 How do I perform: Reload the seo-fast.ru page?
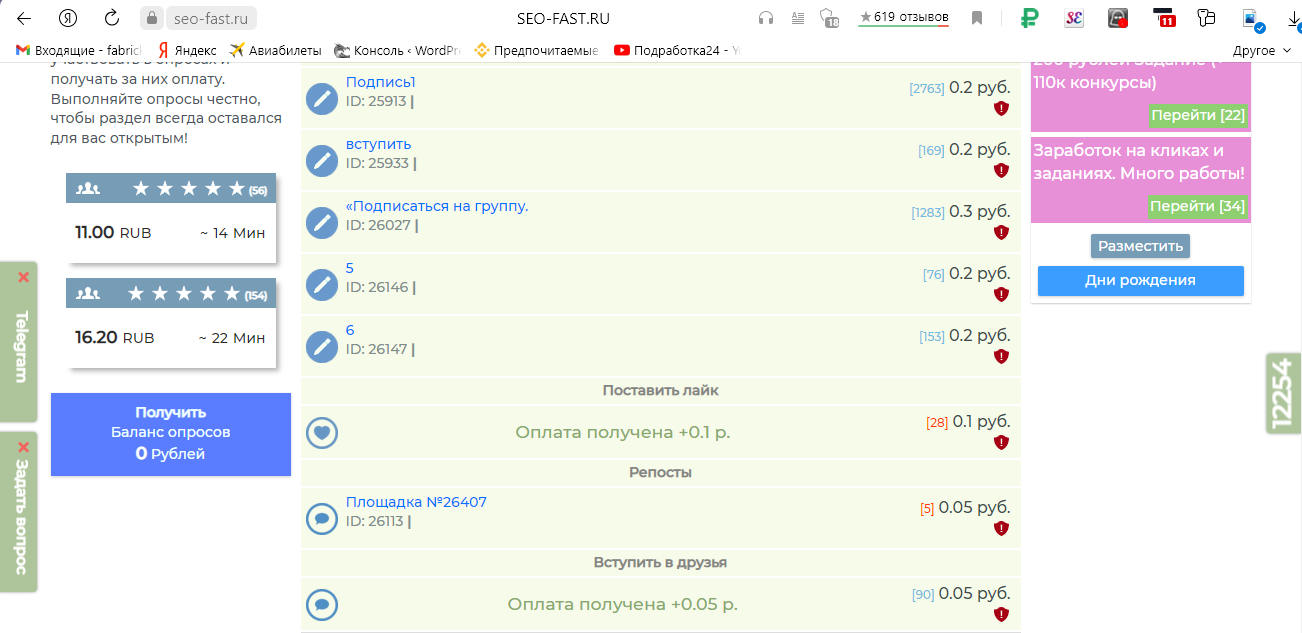pos(112,18)
